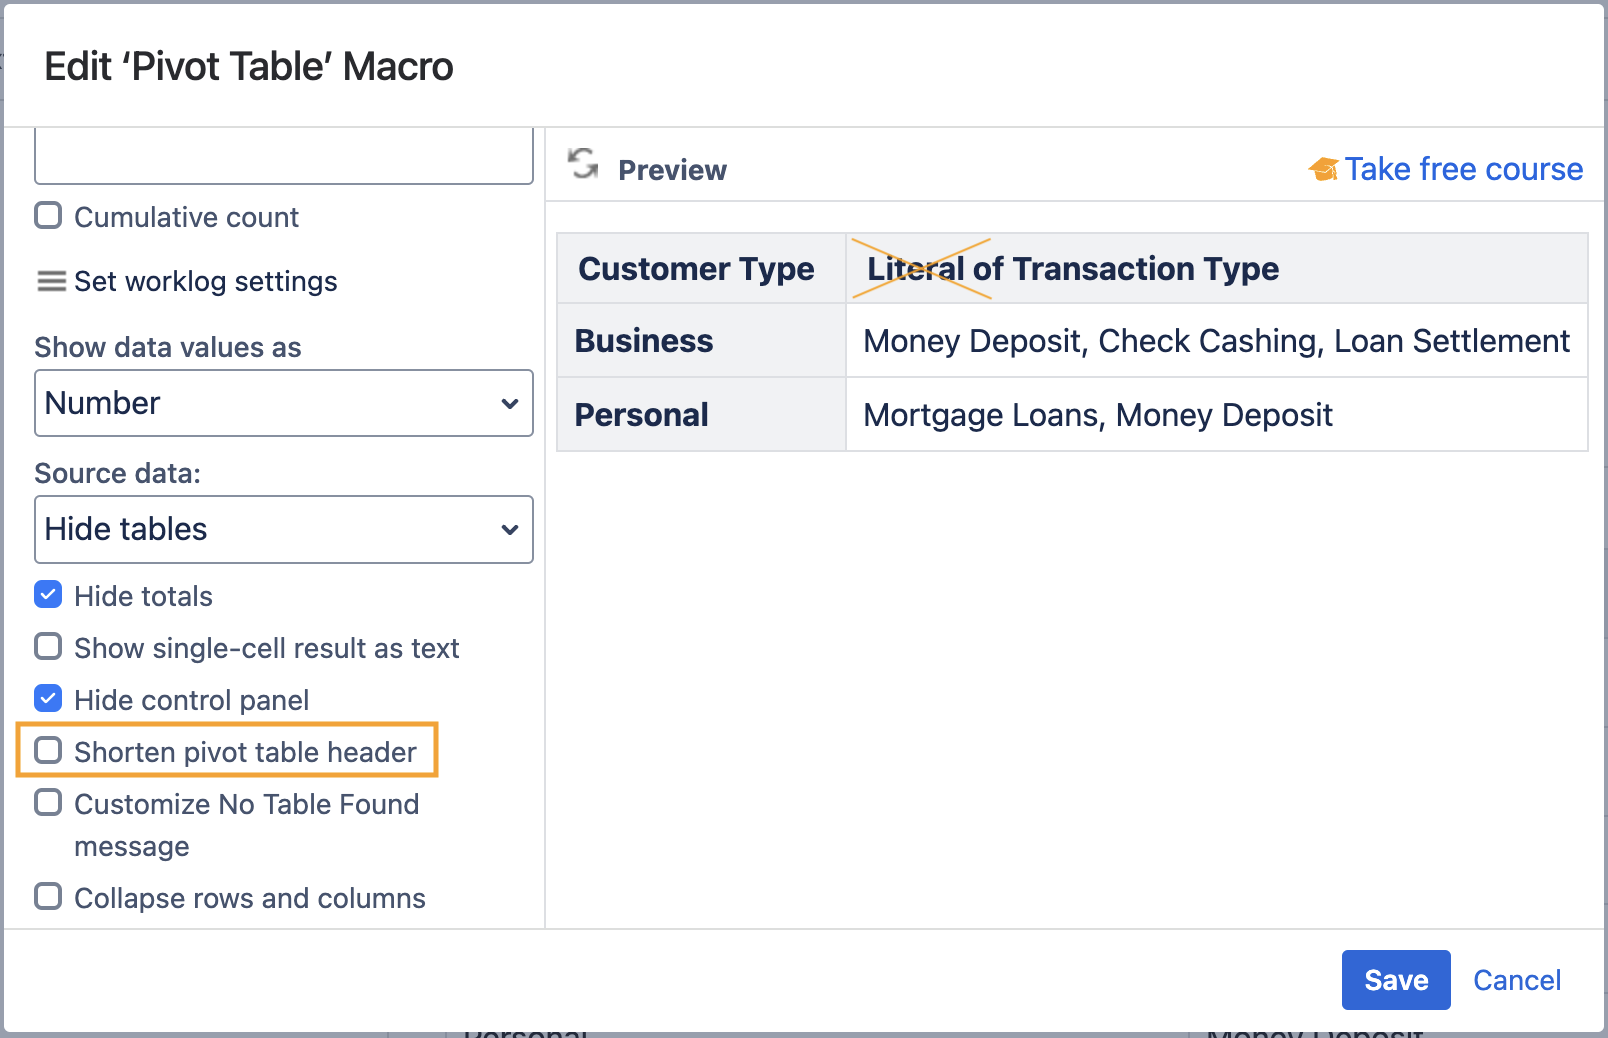
Task: Click the refresh preview icon
Action: 583,164
